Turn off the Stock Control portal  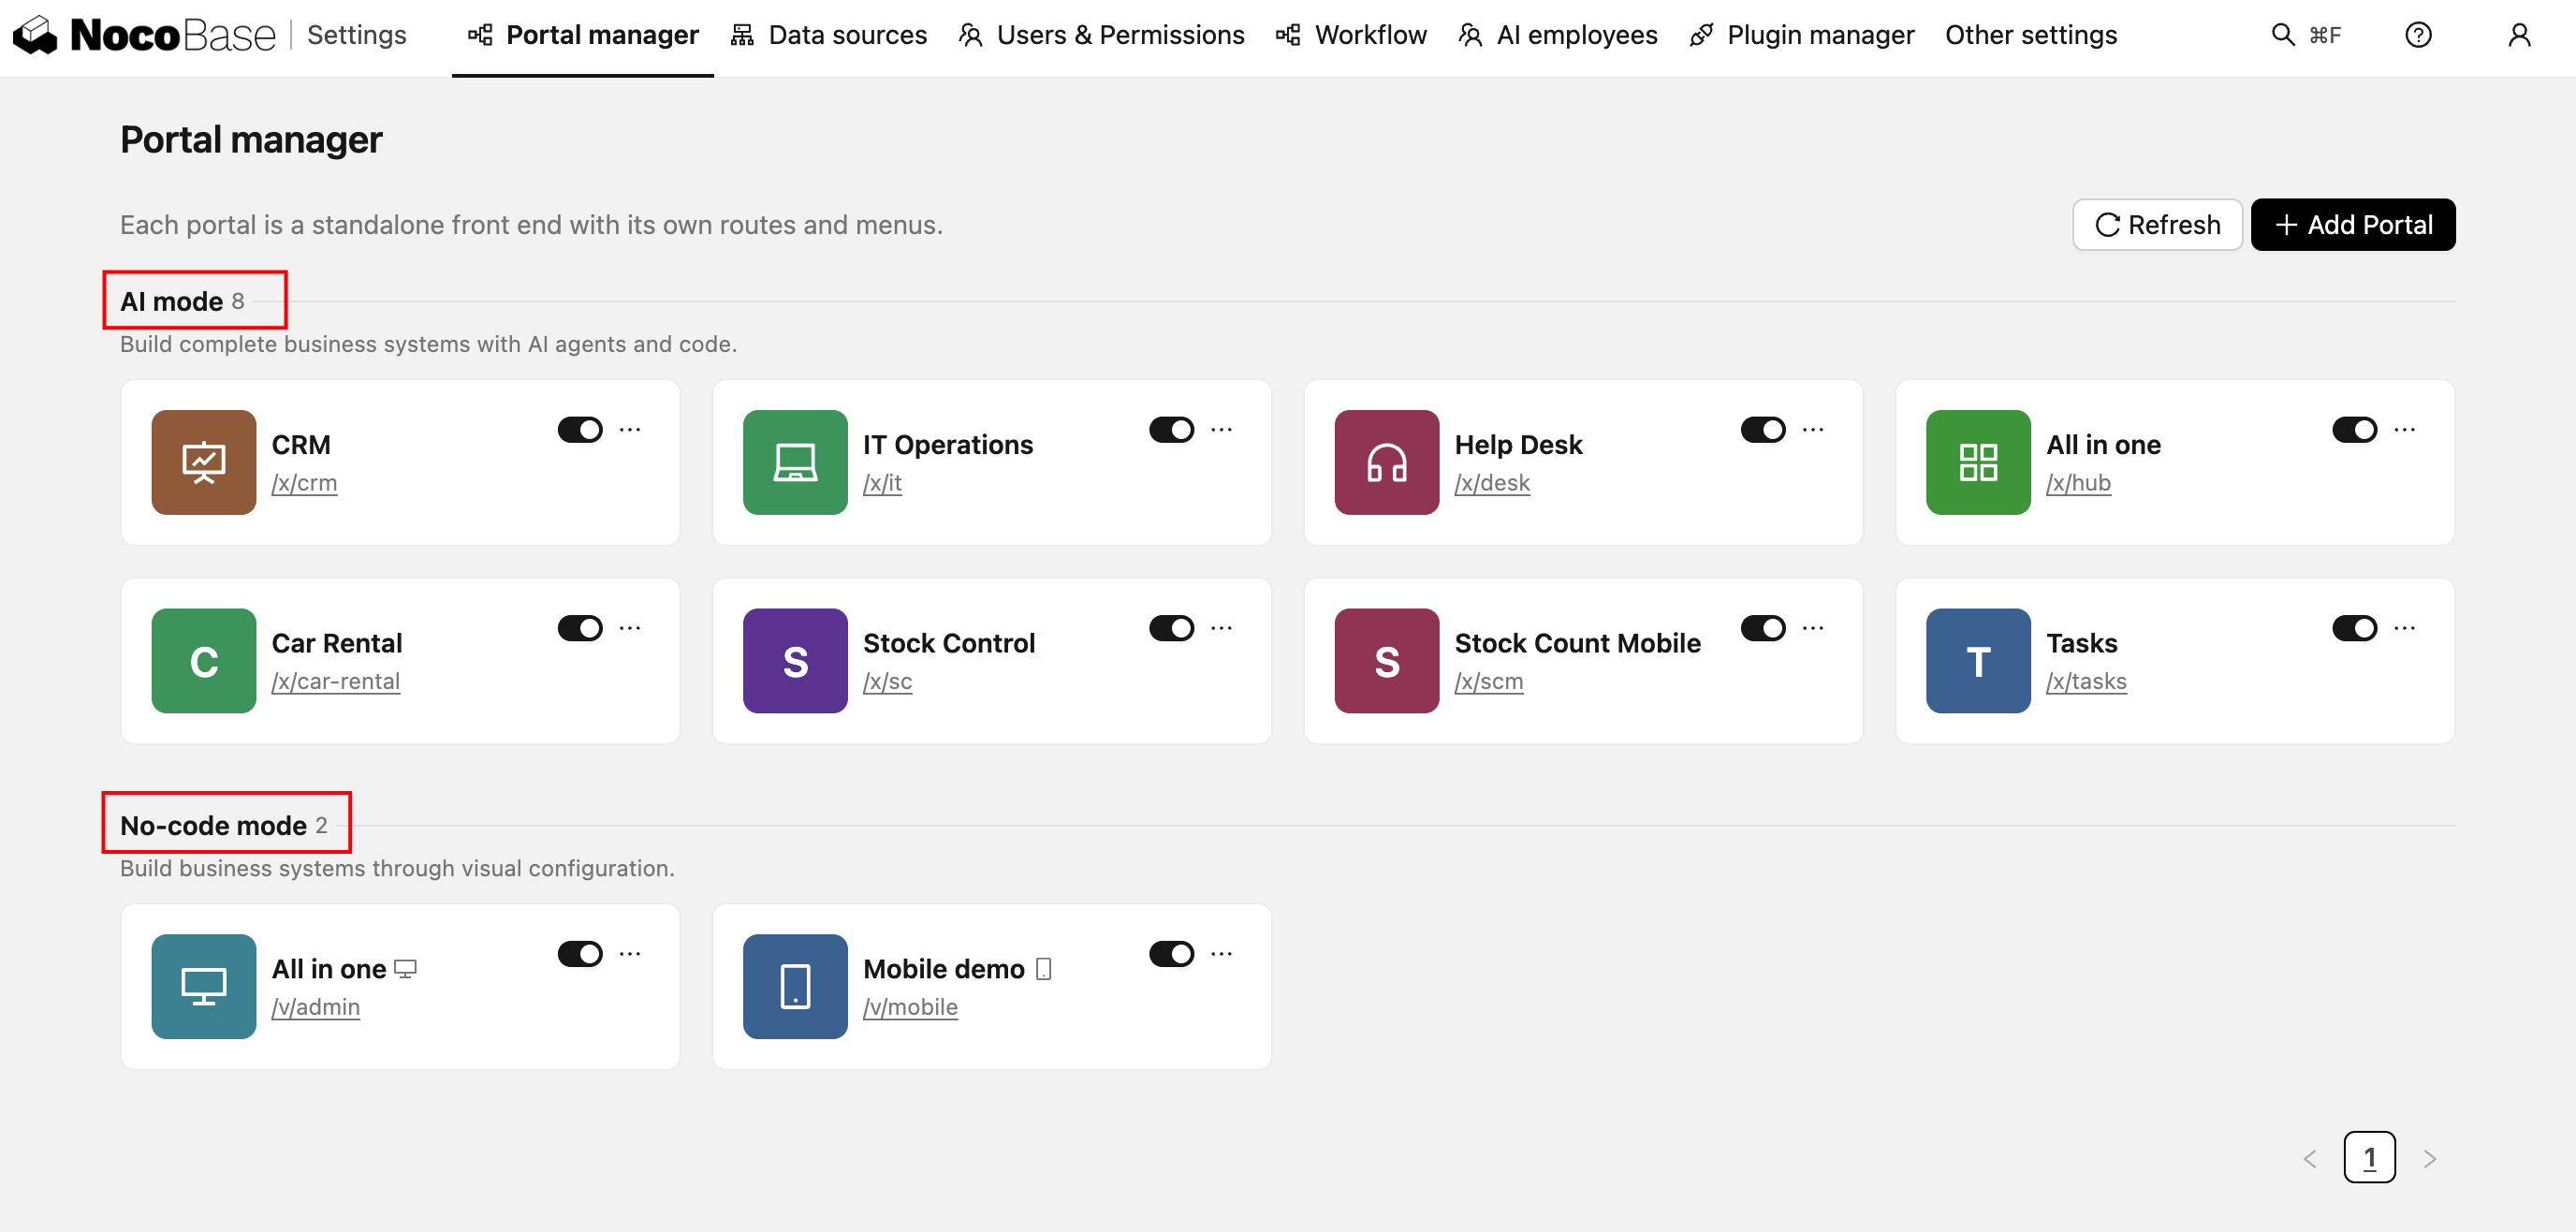tap(1172, 628)
